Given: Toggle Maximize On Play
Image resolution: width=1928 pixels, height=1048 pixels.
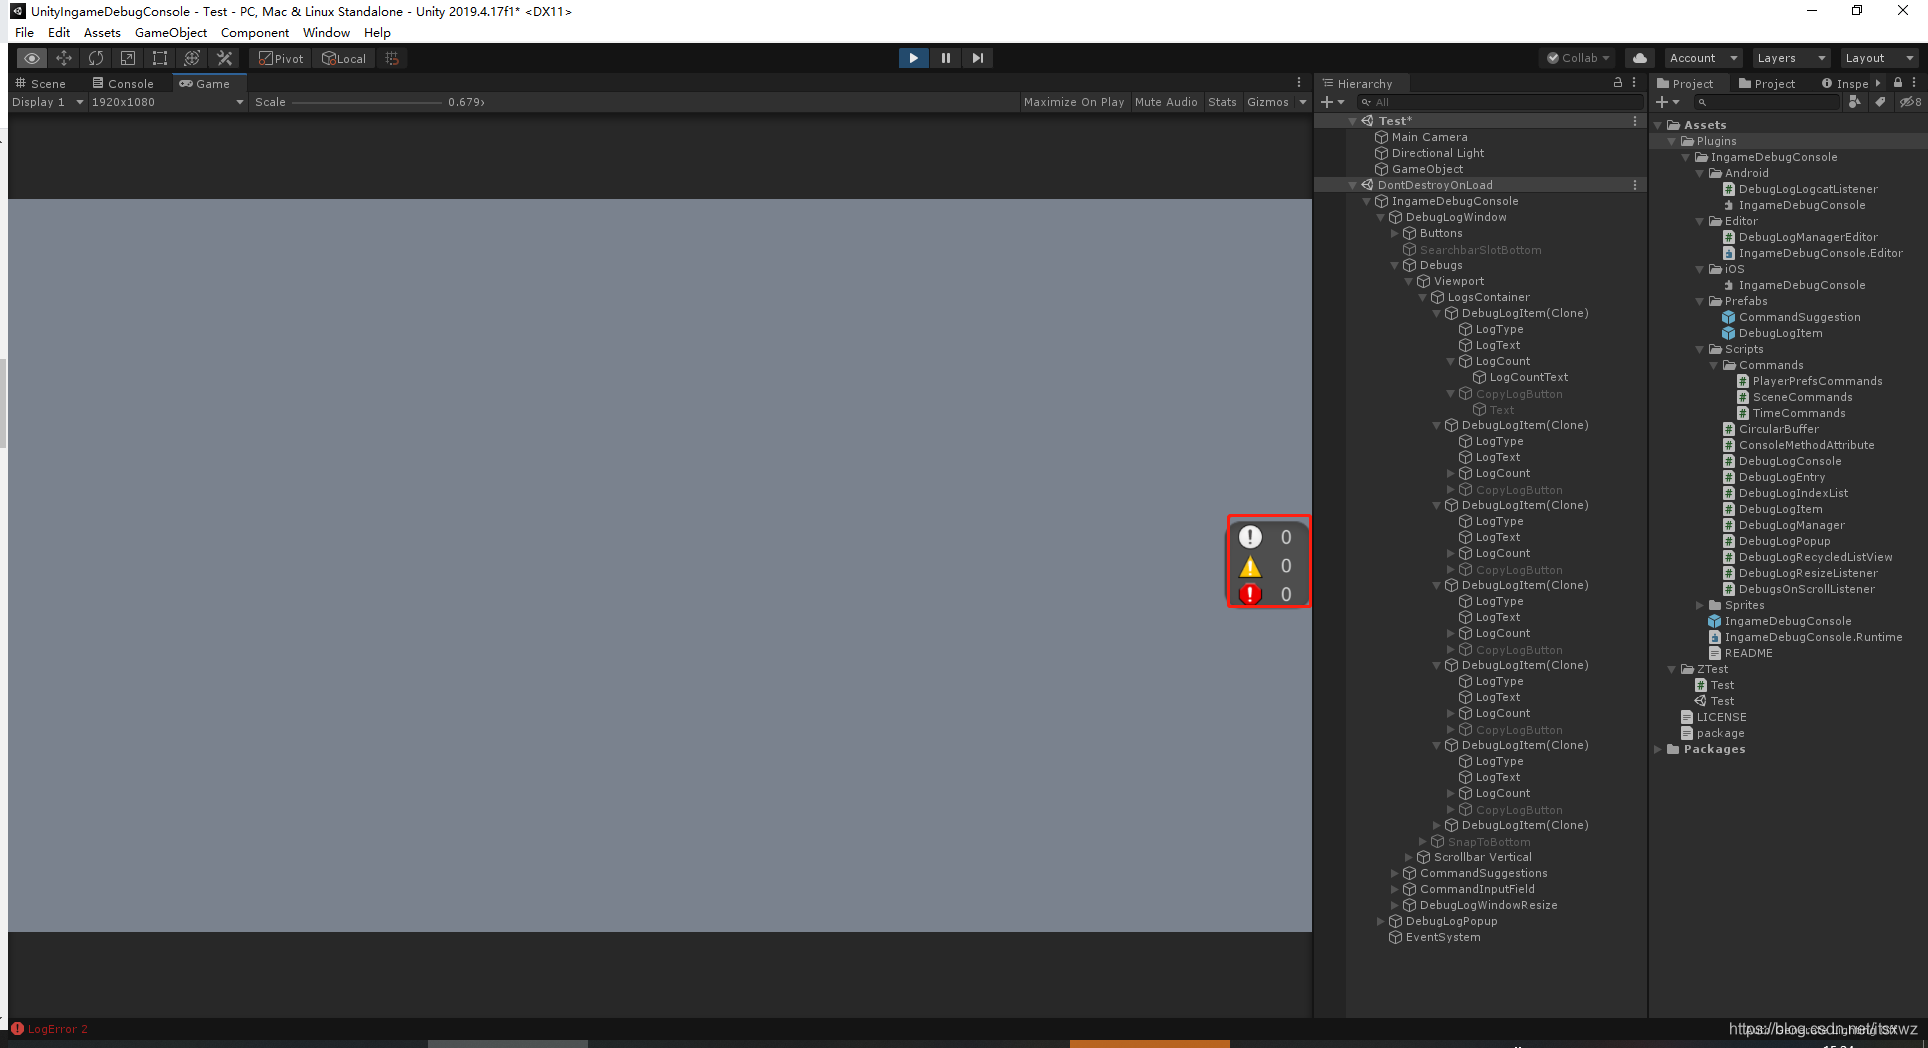Looking at the screenshot, I should pos(1074,102).
